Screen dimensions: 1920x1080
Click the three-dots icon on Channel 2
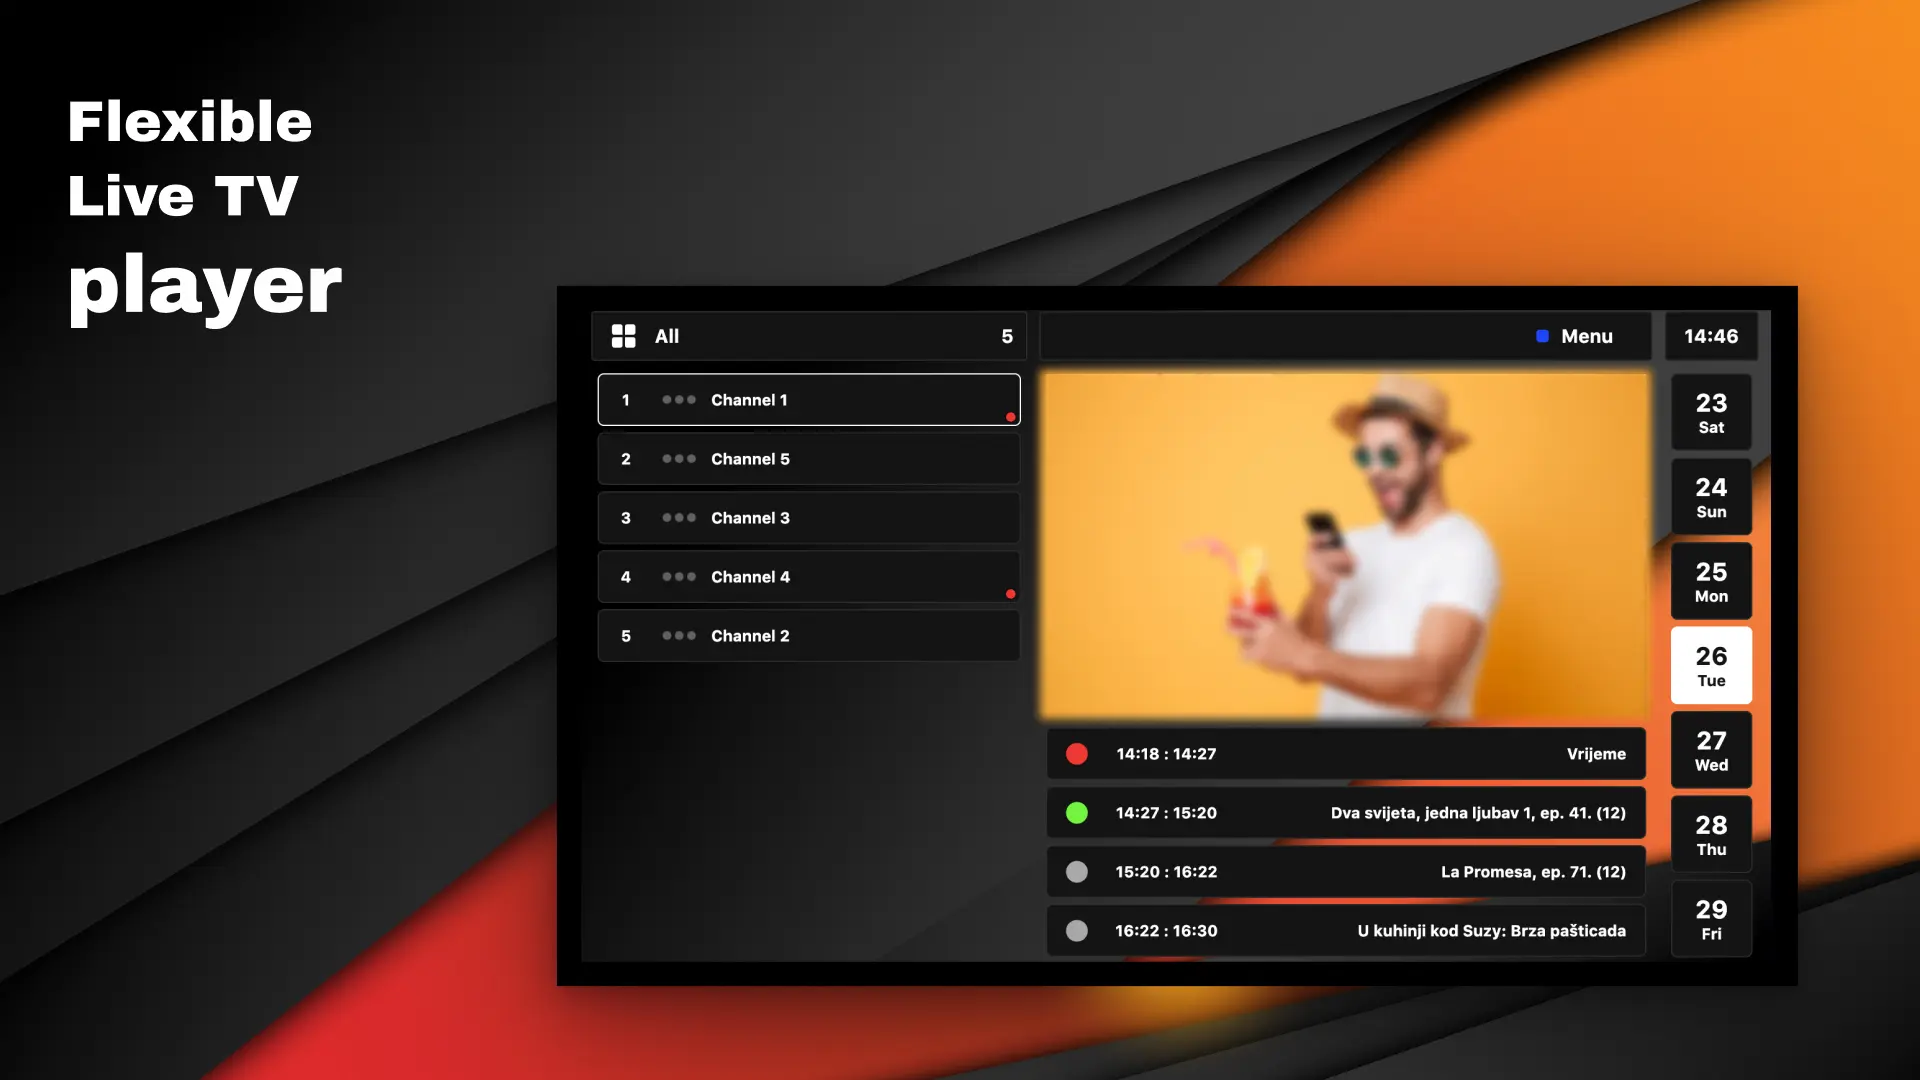coord(679,636)
